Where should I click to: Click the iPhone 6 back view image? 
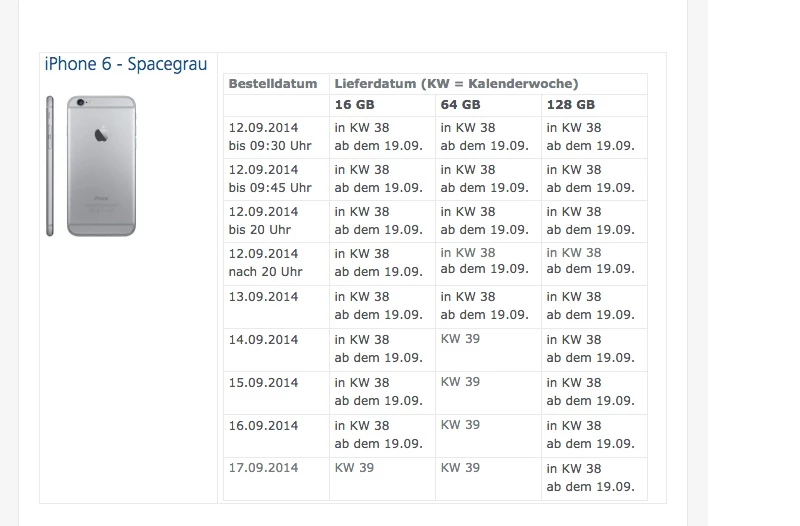pos(102,166)
